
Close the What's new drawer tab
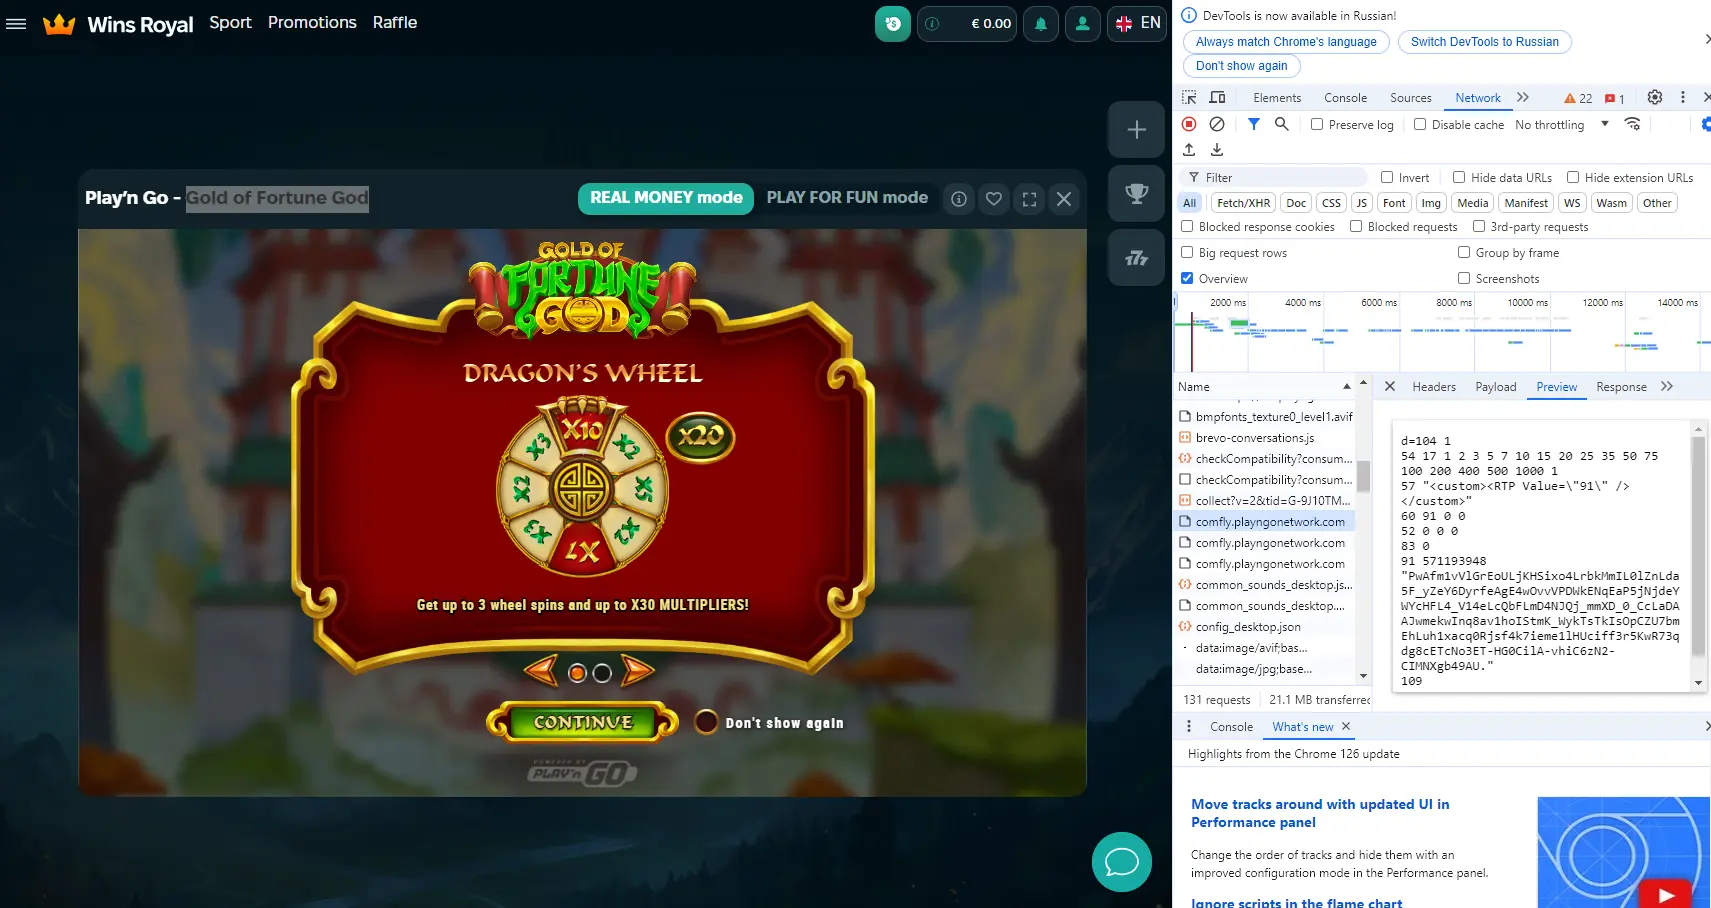click(x=1345, y=727)
